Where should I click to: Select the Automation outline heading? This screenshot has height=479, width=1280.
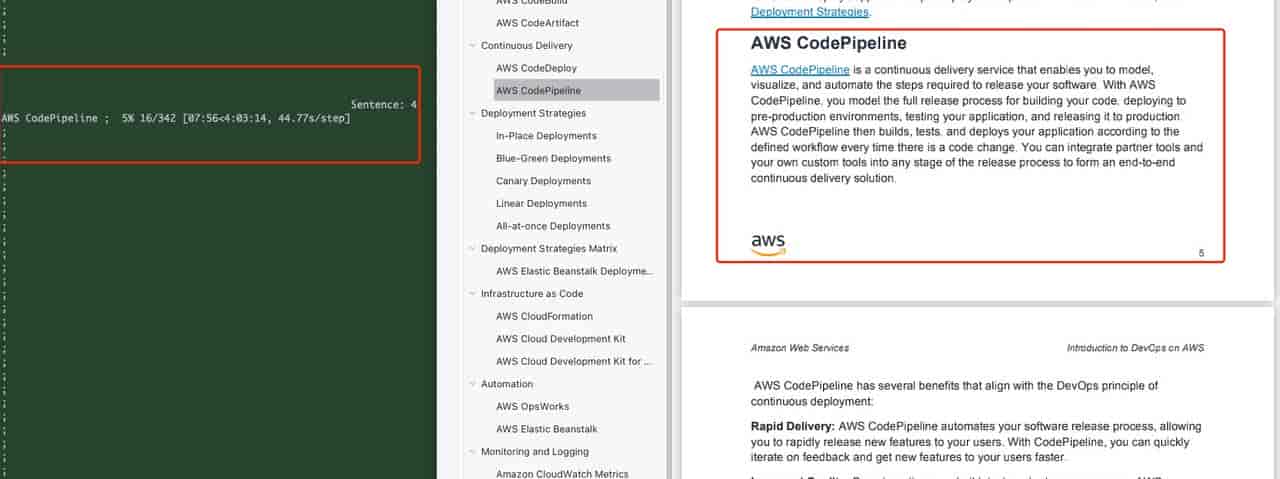(x=507, y=384)
